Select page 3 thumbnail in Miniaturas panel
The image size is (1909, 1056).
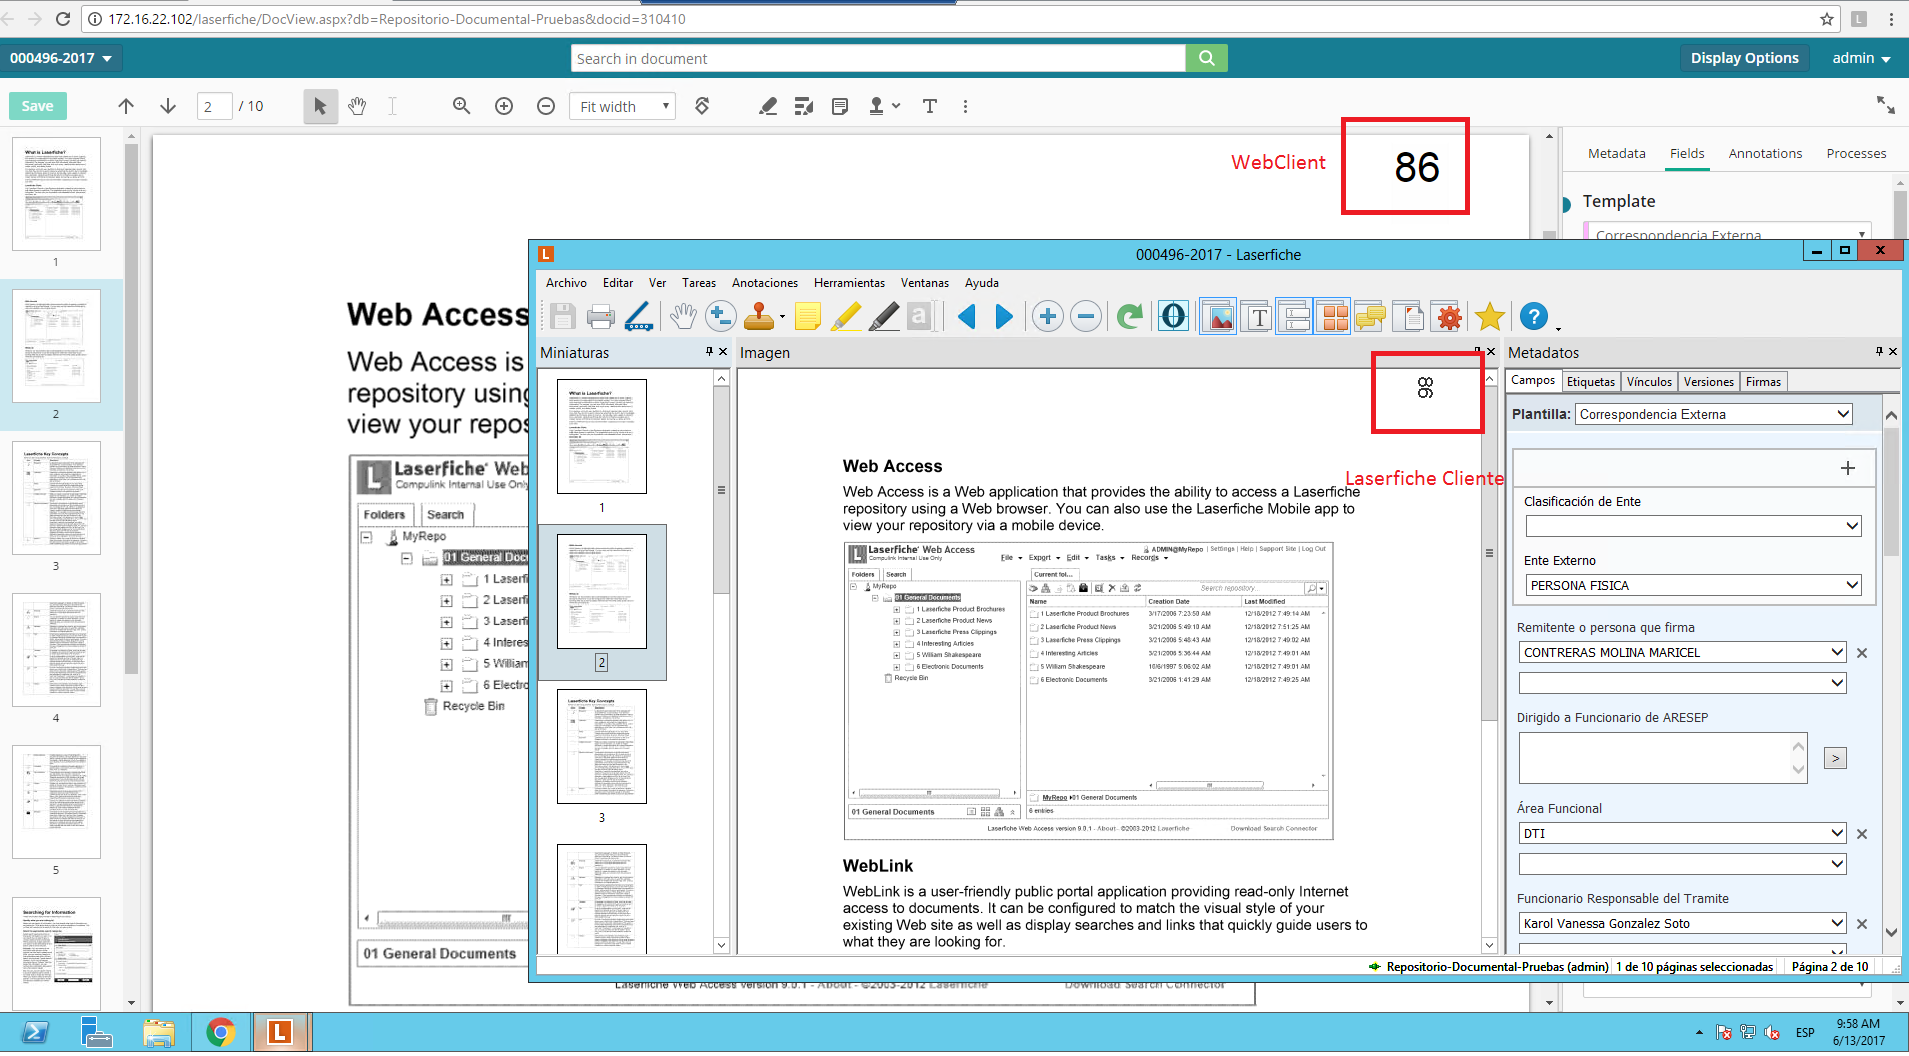[x=602, y=746]
